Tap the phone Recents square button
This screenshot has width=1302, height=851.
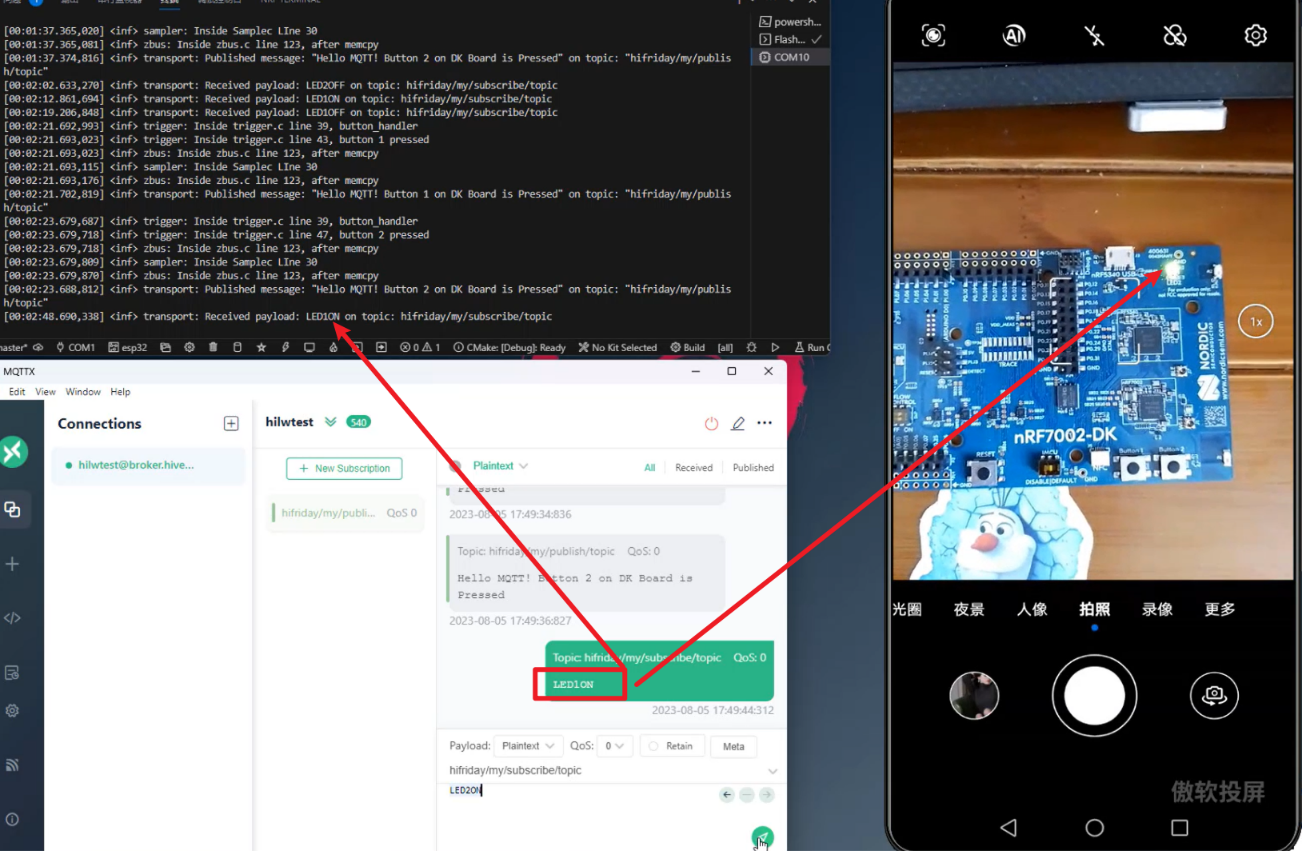1180,828
